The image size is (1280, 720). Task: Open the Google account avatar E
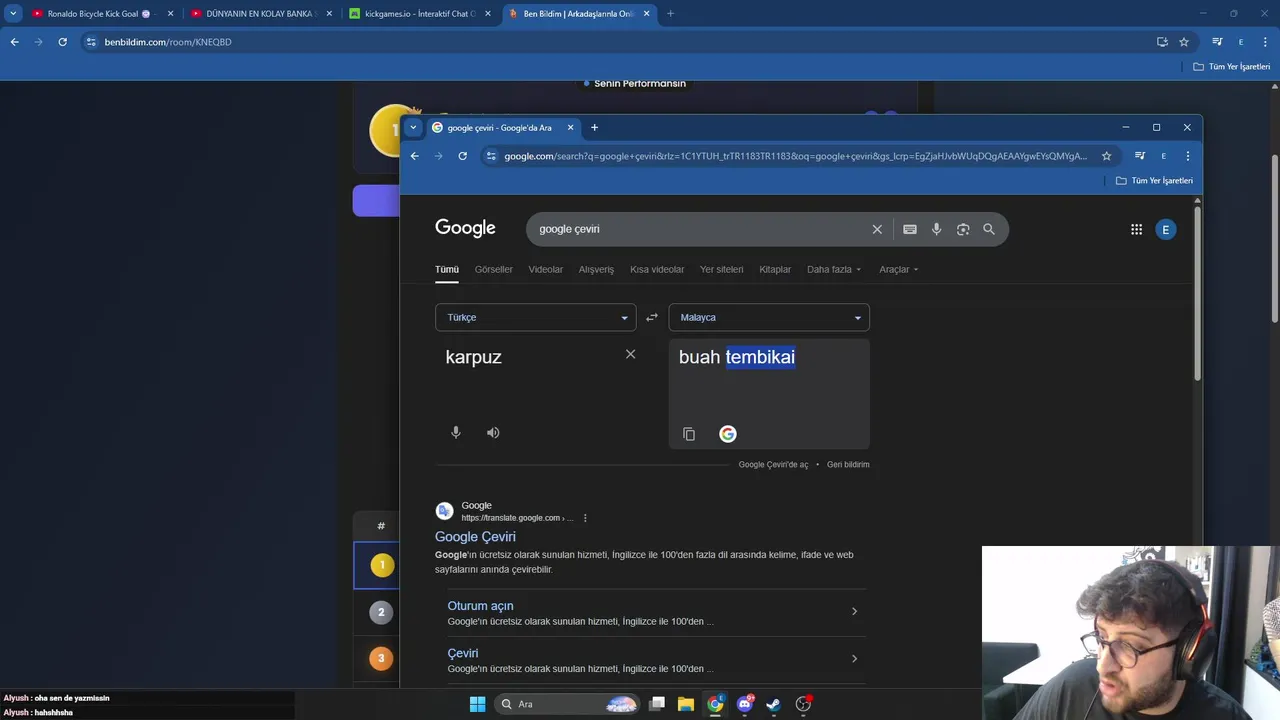click(x=1165, y=229)
